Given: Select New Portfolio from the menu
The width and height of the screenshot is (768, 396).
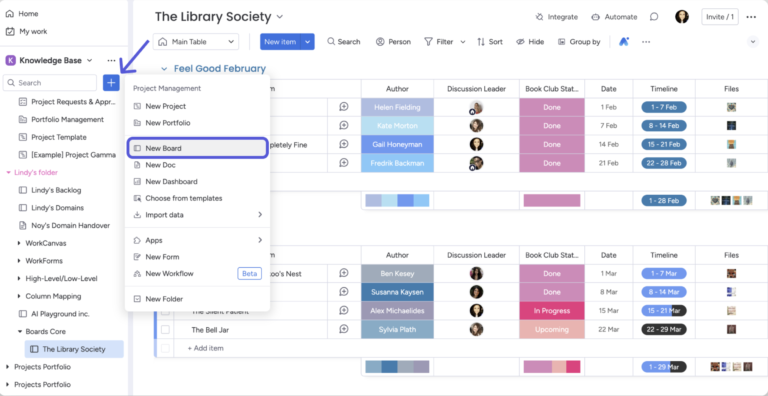Looking at the screenshot, I should tap(197, 123).
